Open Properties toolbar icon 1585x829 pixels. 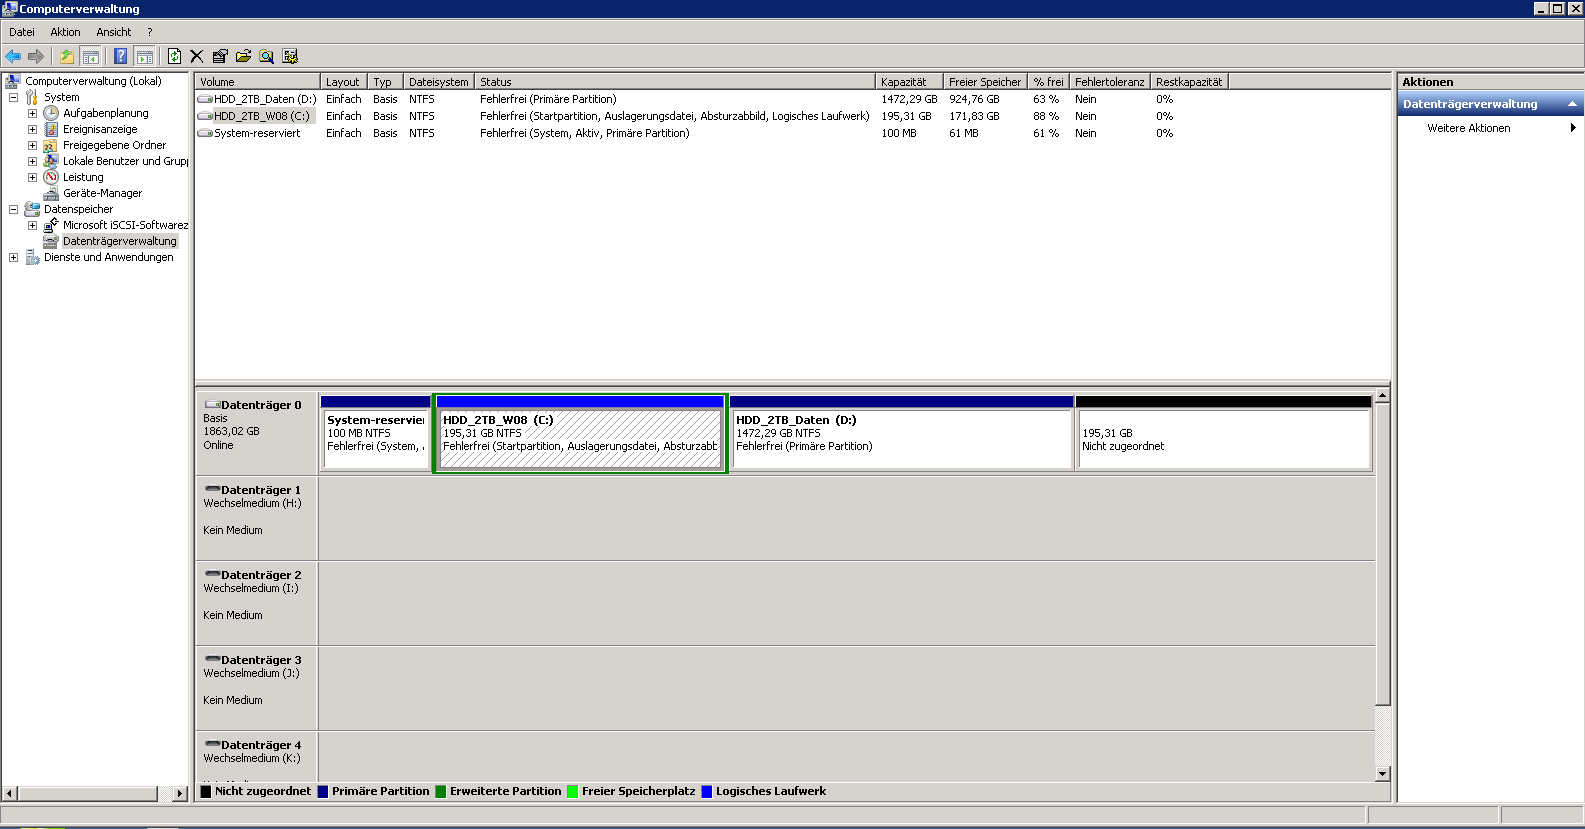[x=220, y=56]
